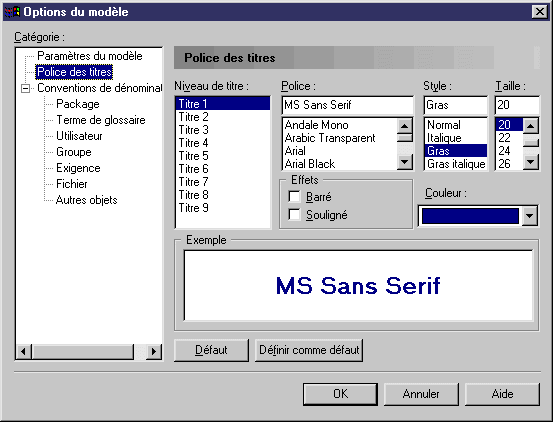
Task: Click the category tree right scroll arrow
Action: [154, 351]
